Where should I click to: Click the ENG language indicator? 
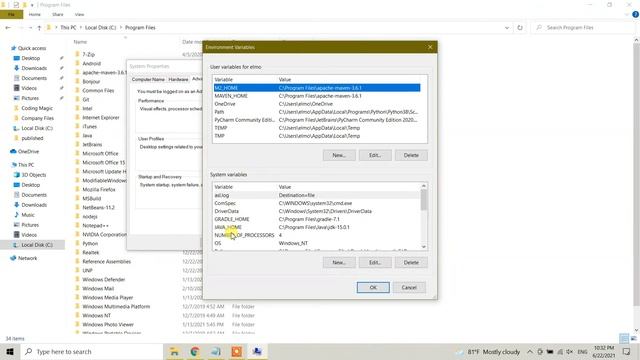(x=582, y=351)
